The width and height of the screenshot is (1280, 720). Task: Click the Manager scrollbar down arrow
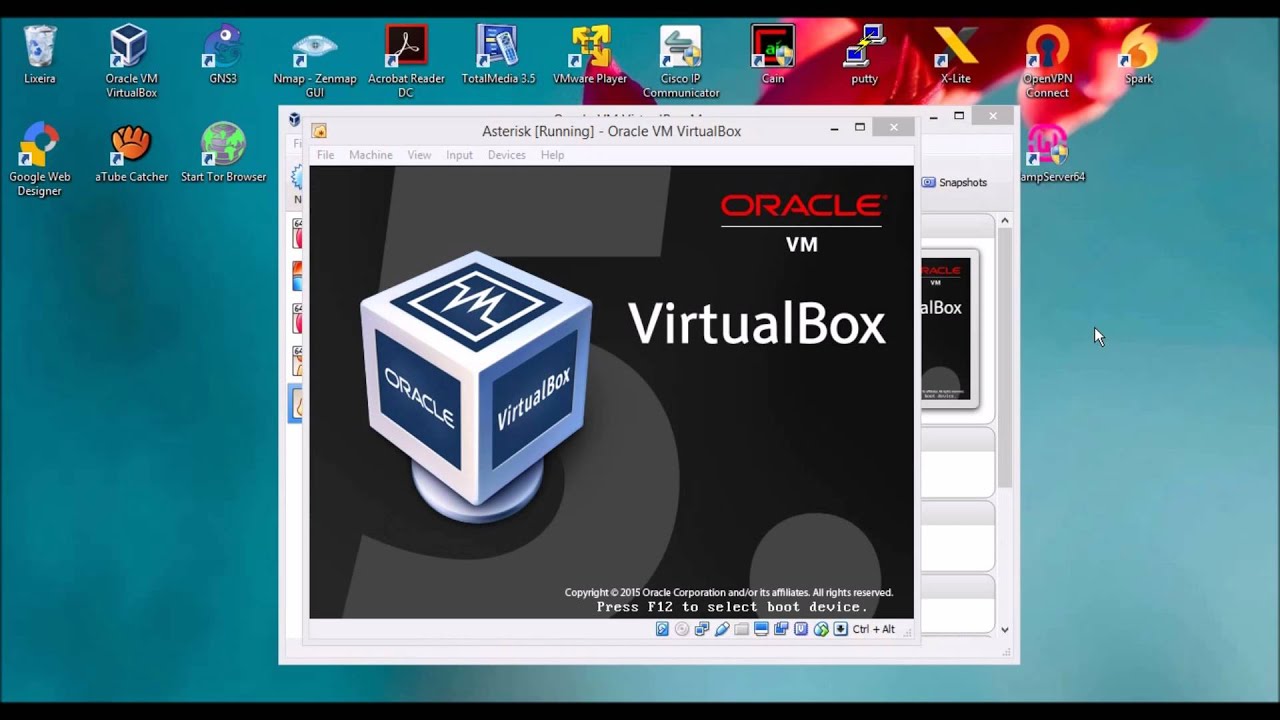tap(1005, 630)
